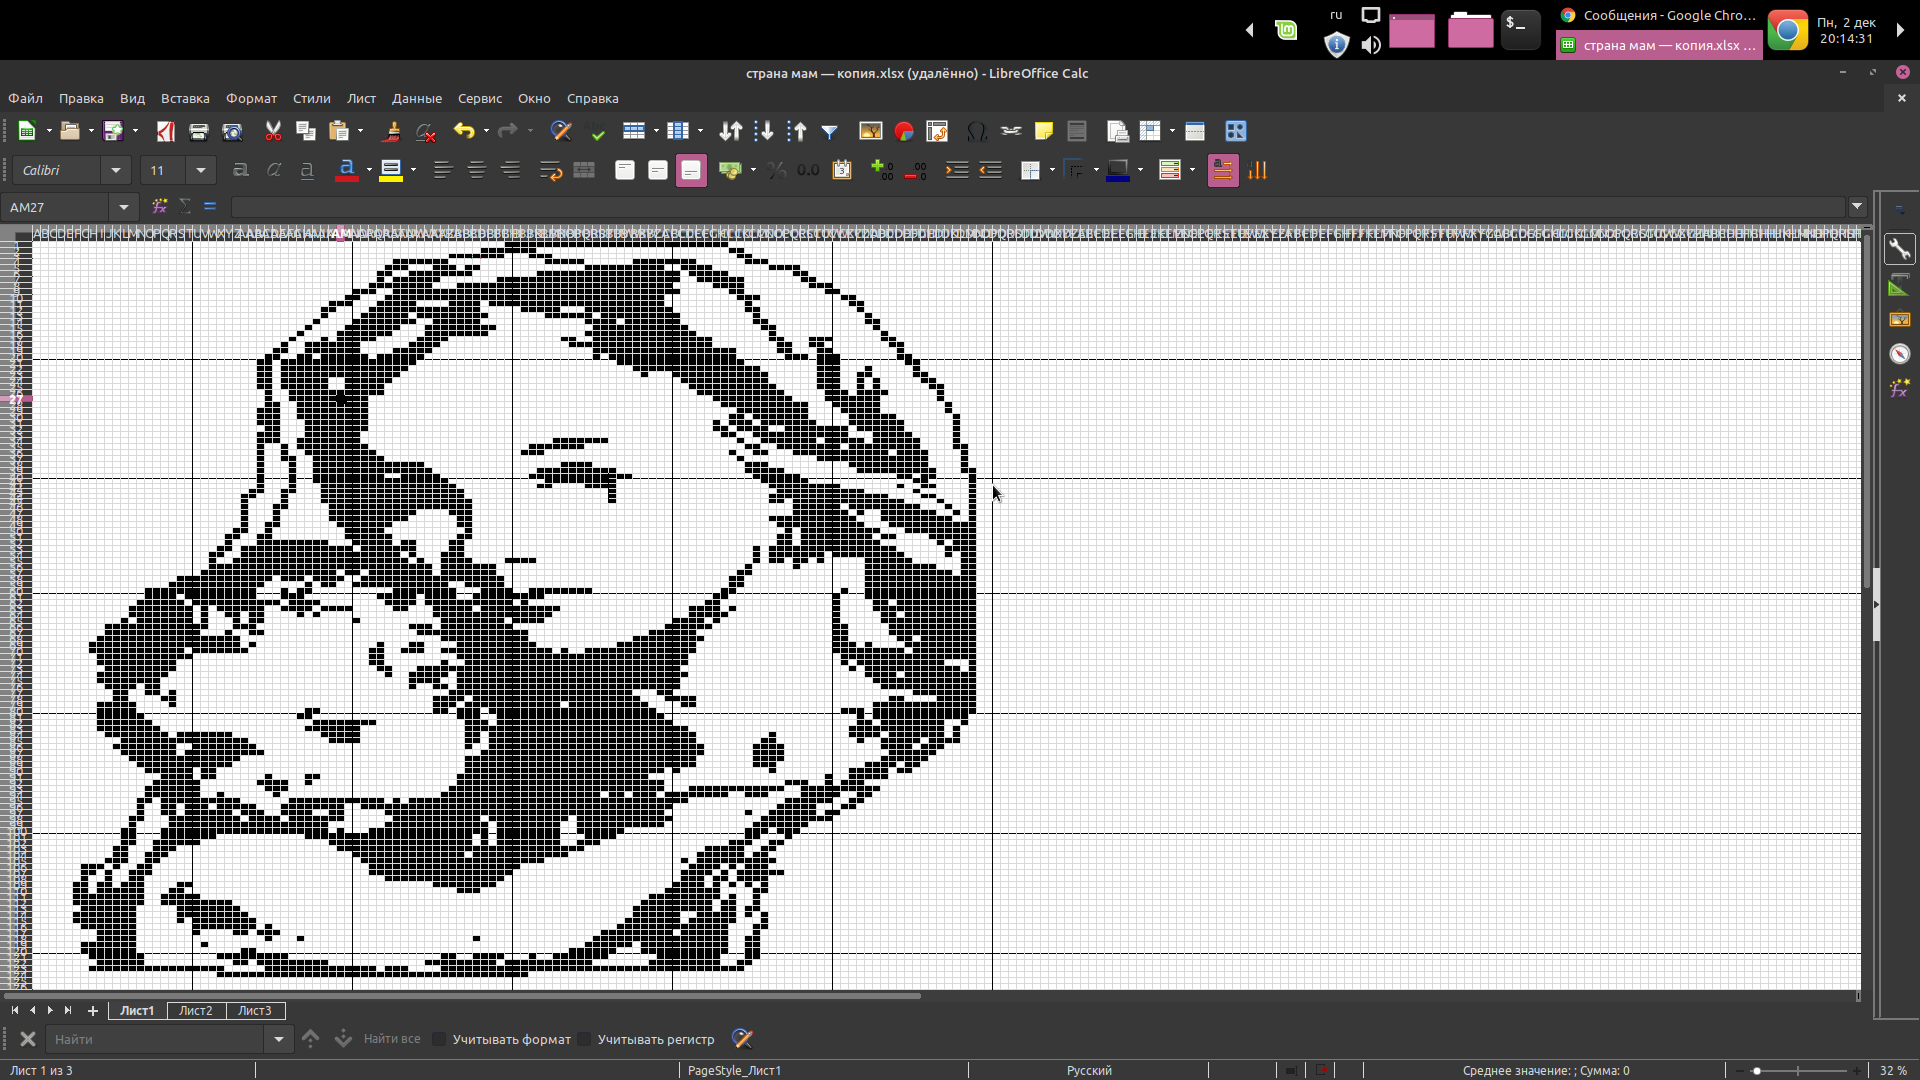The height and width of the screenshot is (1080, 1920).
Task: Insert a comment via yellow note icon
Action: [x=1043, y=131]
